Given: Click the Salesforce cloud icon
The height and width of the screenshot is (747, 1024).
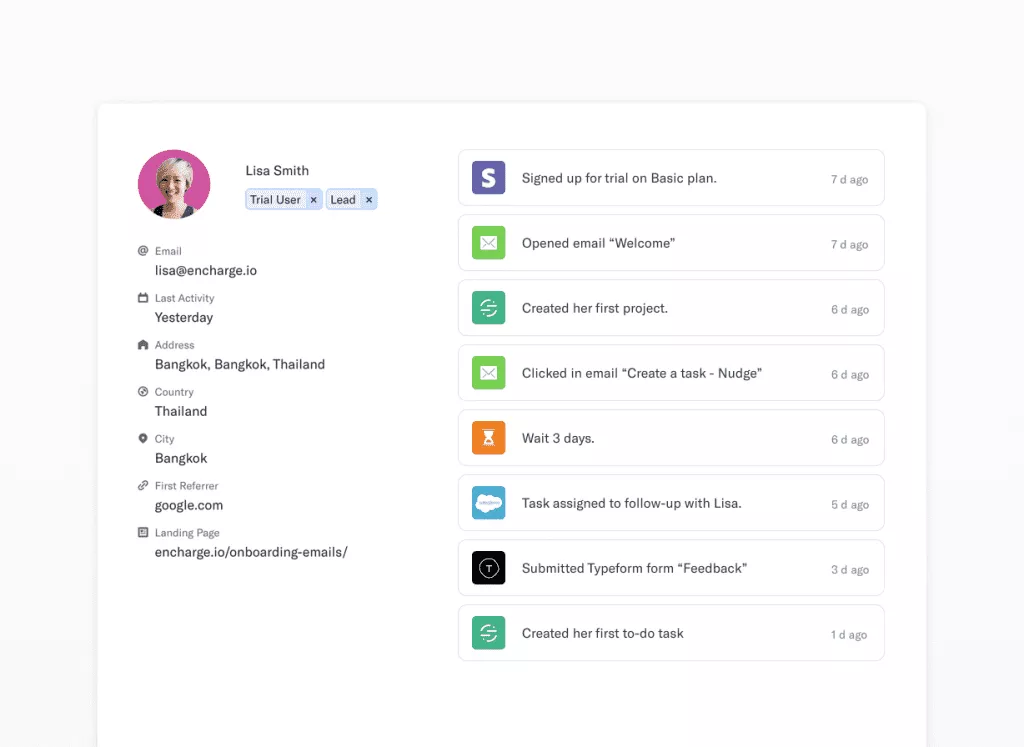Looking at the screenshot, I should tap(488, 503).
